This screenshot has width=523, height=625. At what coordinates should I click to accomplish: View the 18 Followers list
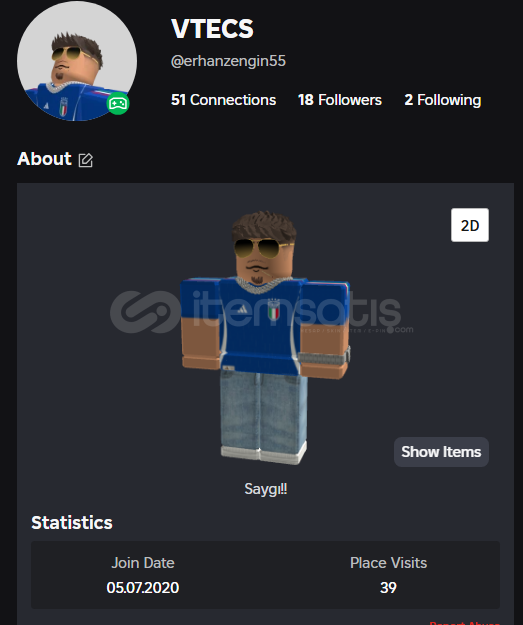[340, 100]
